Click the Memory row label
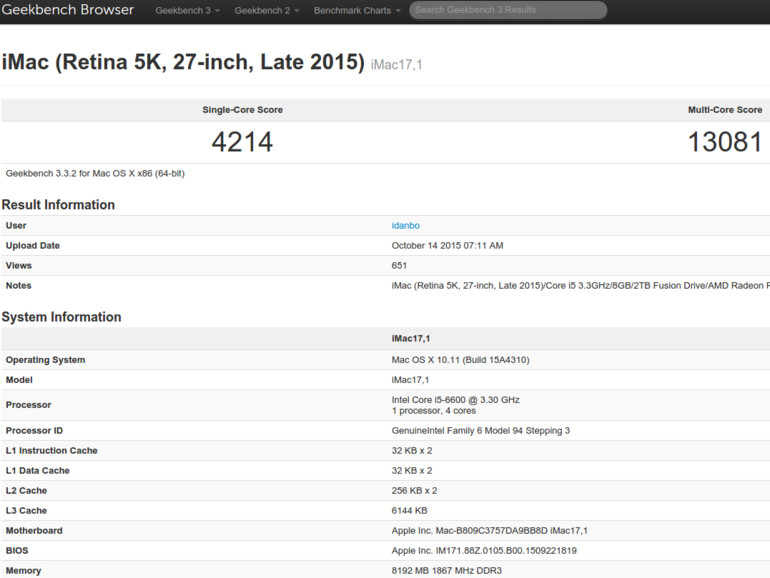770x578 pixels. tap(23, 571)
